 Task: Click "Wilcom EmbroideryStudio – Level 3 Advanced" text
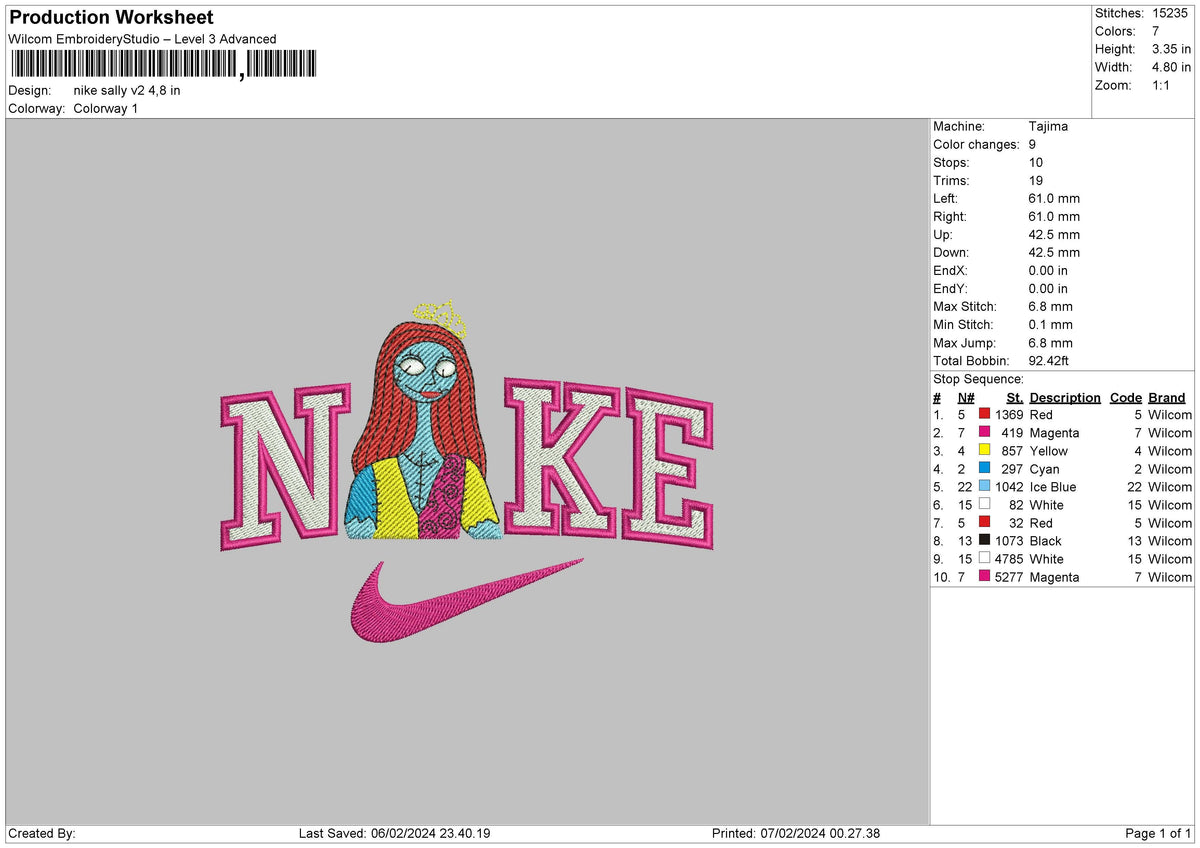pyautogui.click(x=142, y=39)
